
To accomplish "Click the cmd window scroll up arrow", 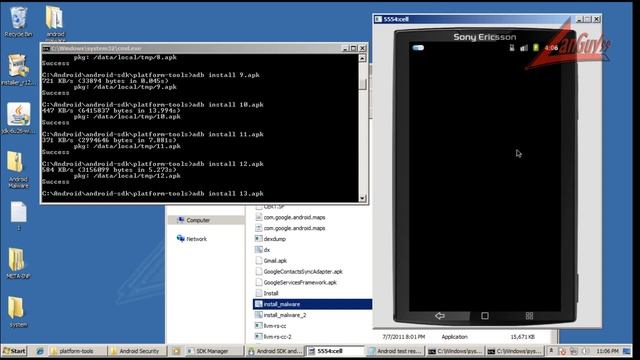I will (x=362, y=58).
